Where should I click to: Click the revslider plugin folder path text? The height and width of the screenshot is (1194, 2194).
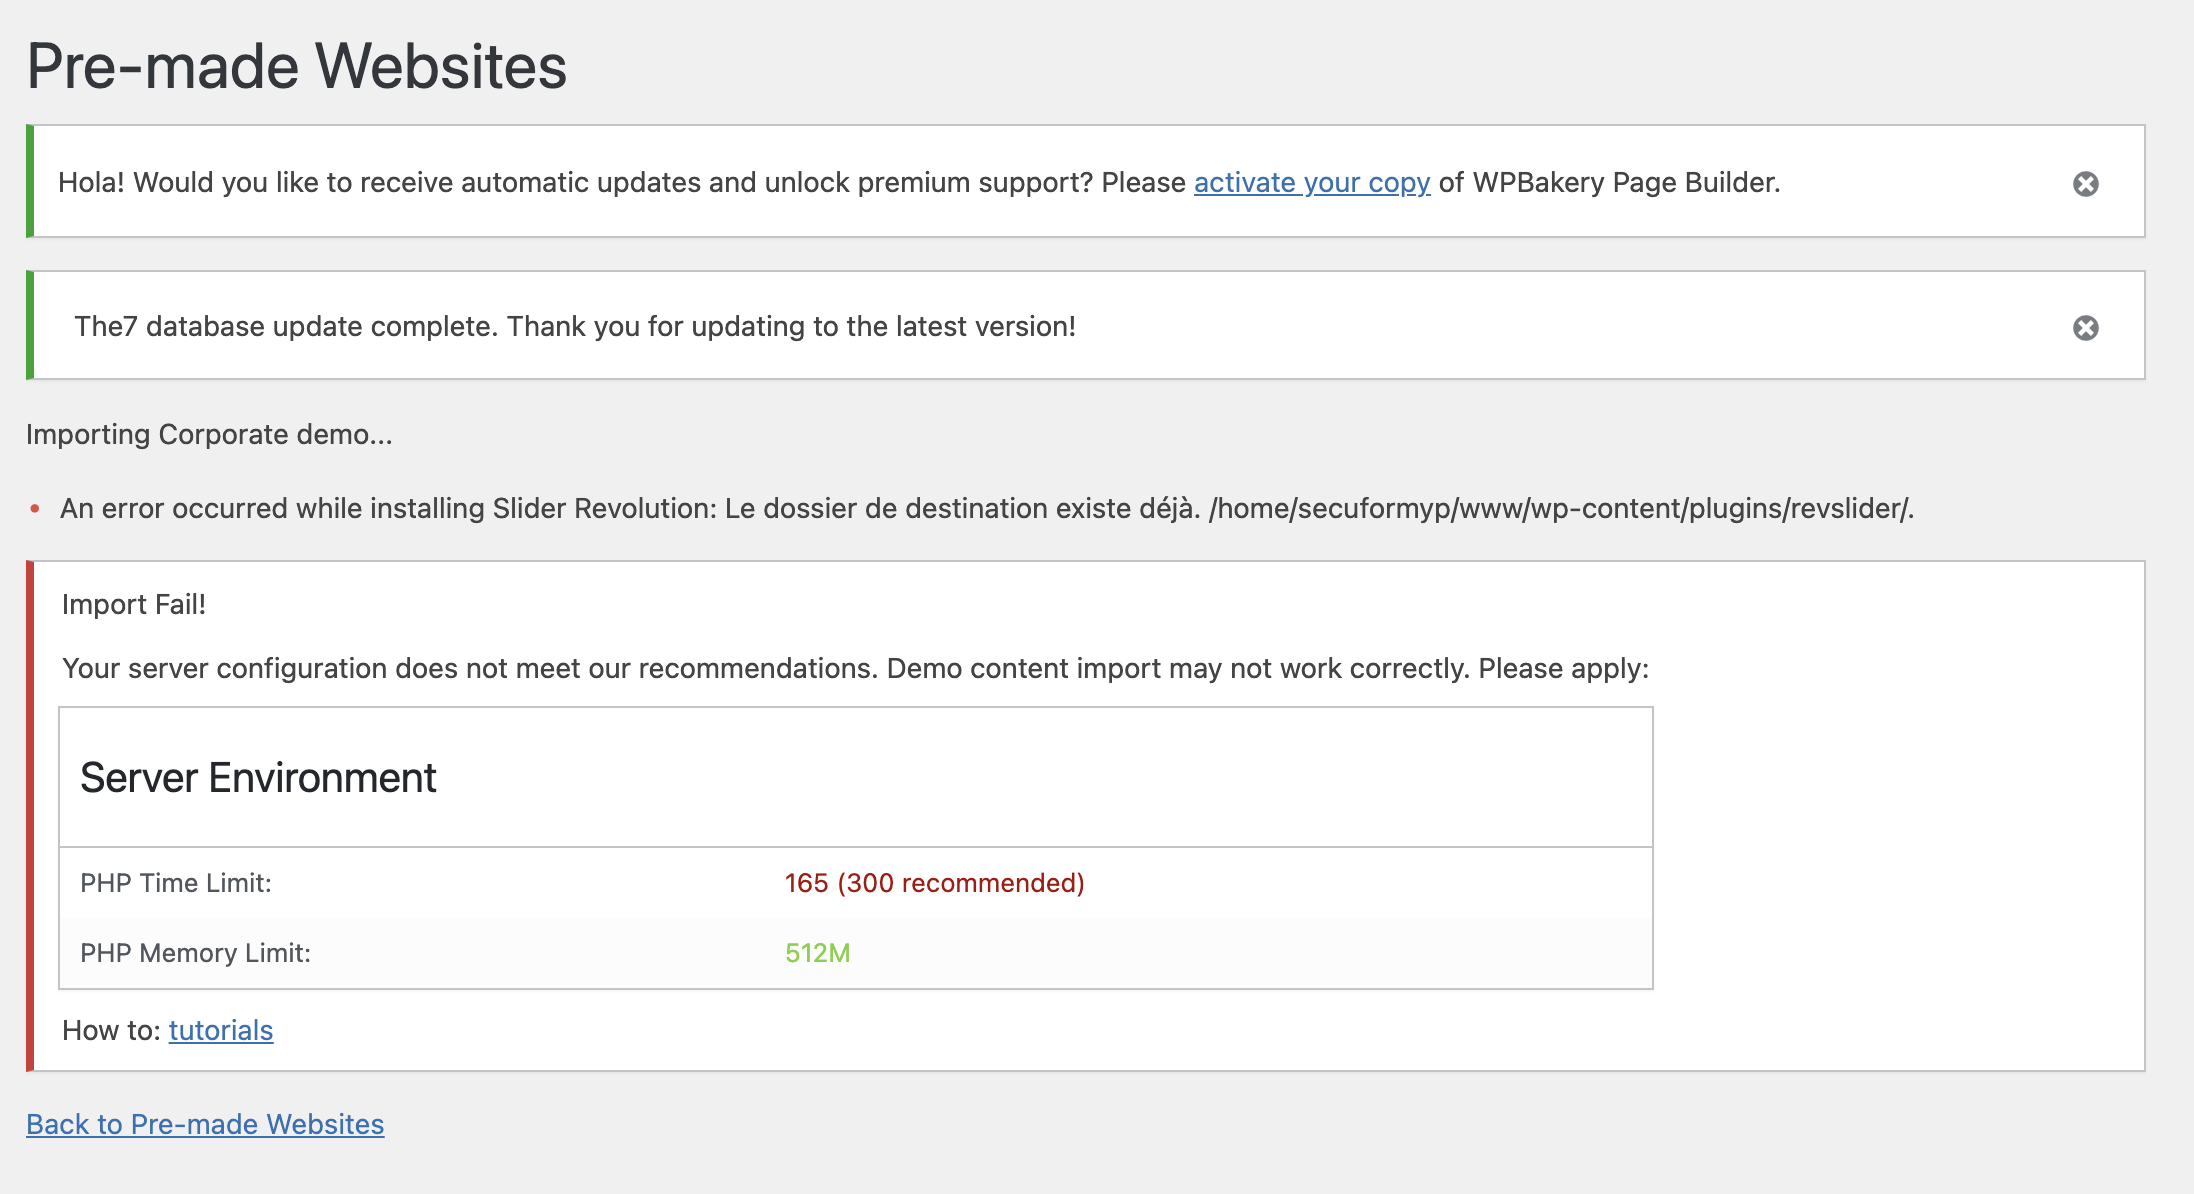pyautogui.click(x=1560, y=508)
